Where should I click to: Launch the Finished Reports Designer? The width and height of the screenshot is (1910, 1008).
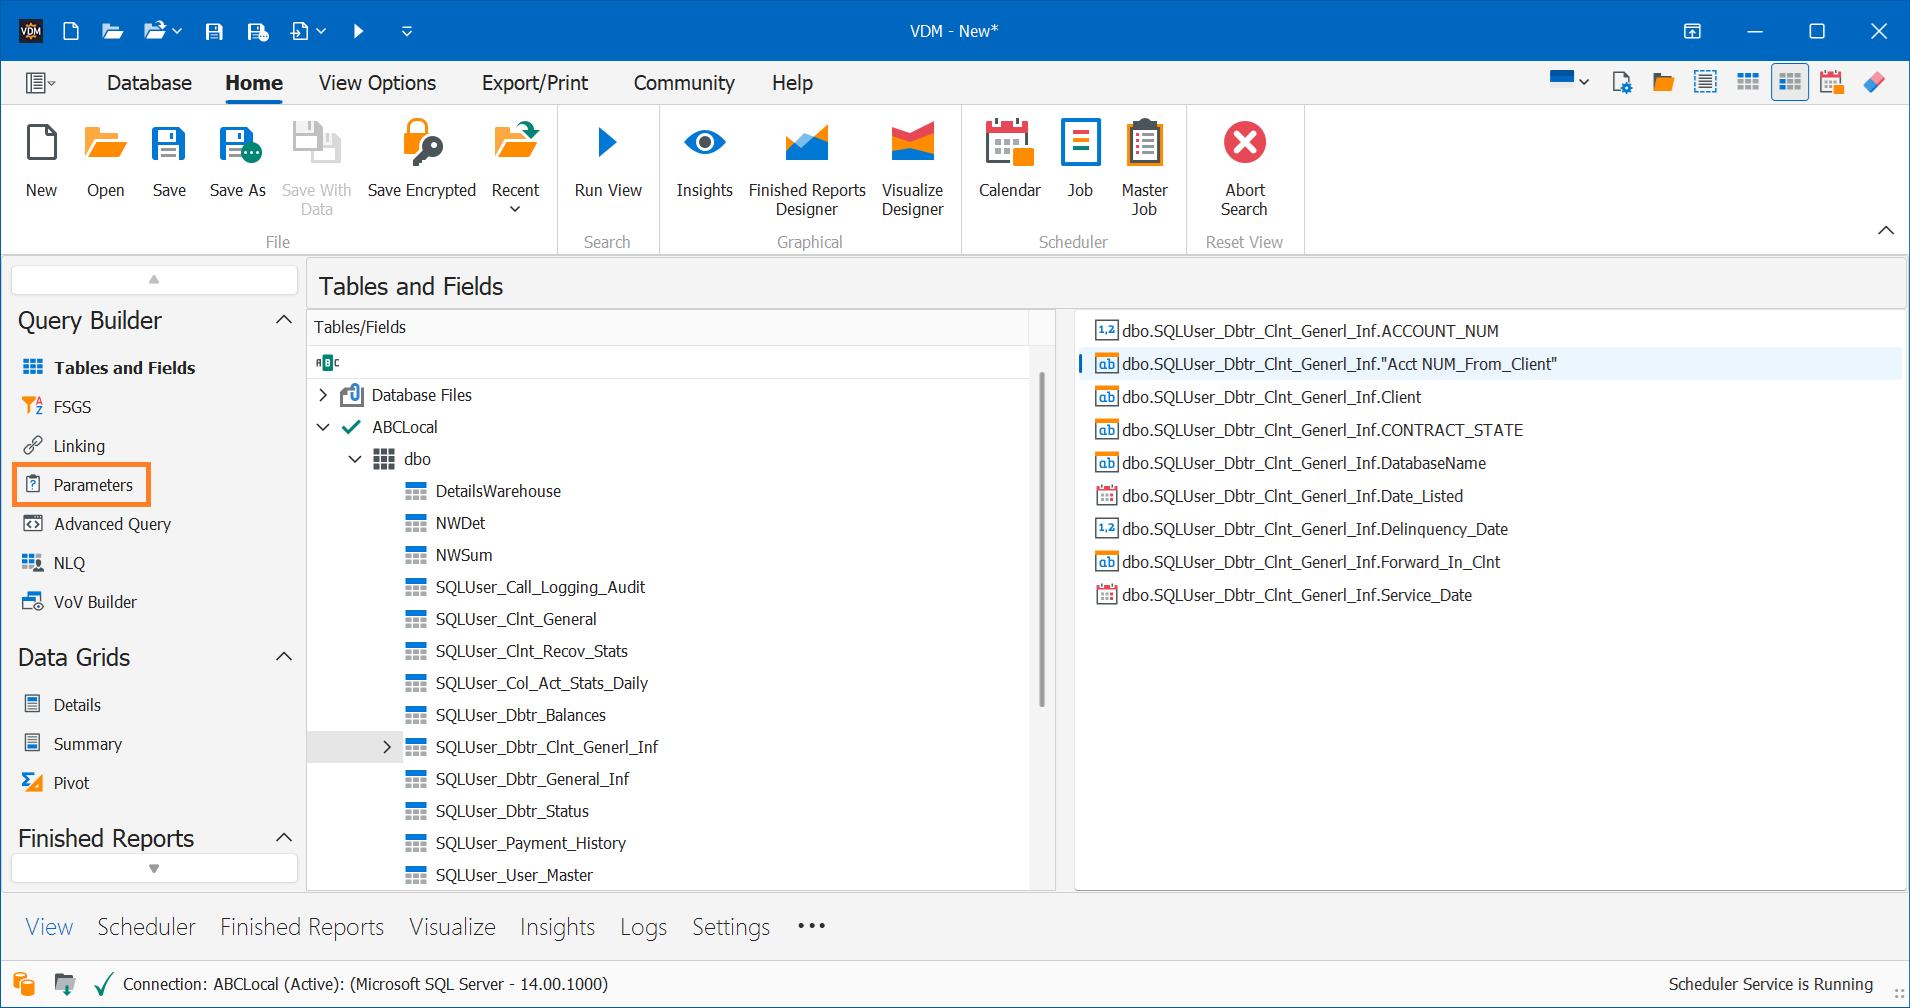[806, 168]
